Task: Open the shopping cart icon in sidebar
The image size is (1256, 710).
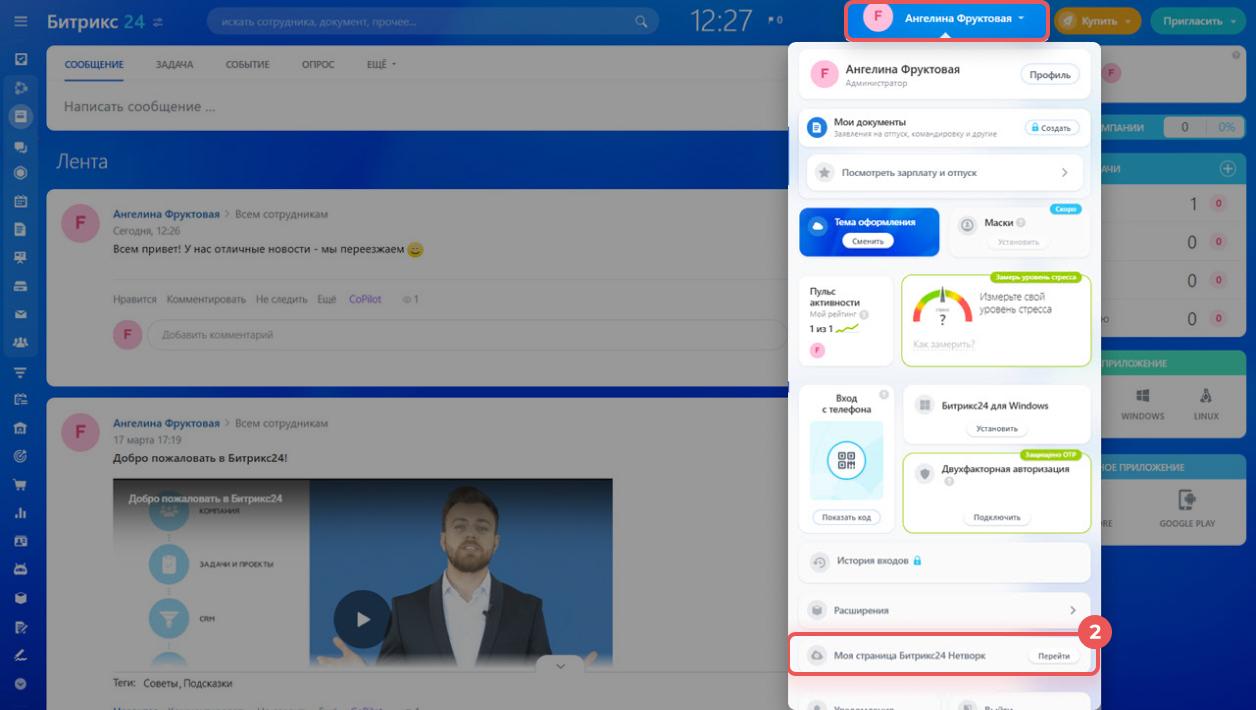Action: click(x=20, y=485)
